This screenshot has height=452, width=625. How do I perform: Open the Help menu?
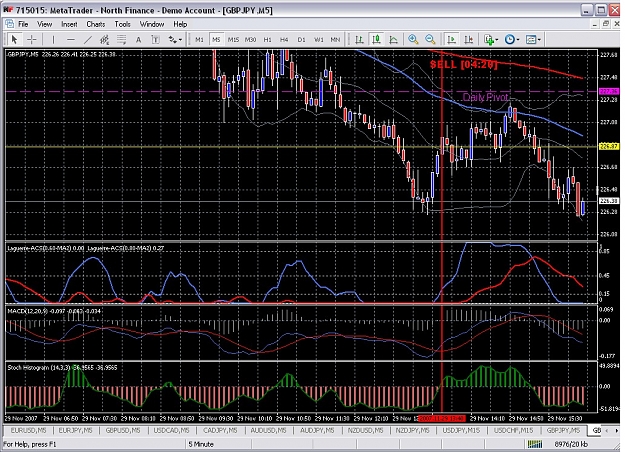point(180,24)
